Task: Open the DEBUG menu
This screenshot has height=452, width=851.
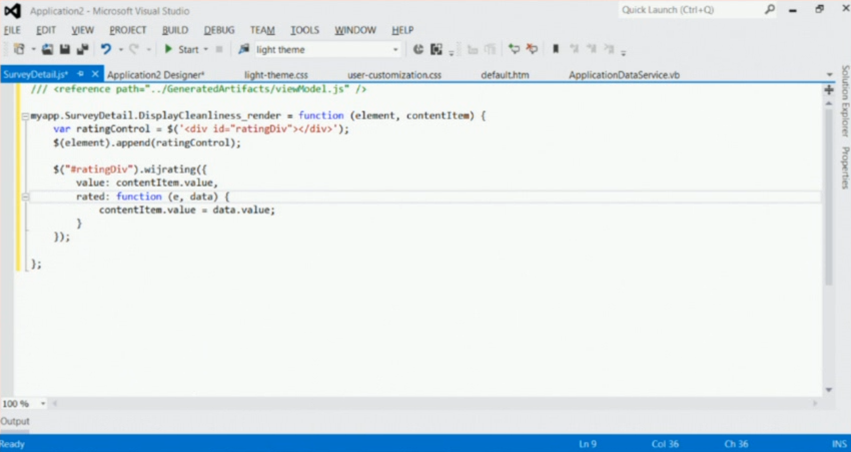Action: (x=219, y=30)
